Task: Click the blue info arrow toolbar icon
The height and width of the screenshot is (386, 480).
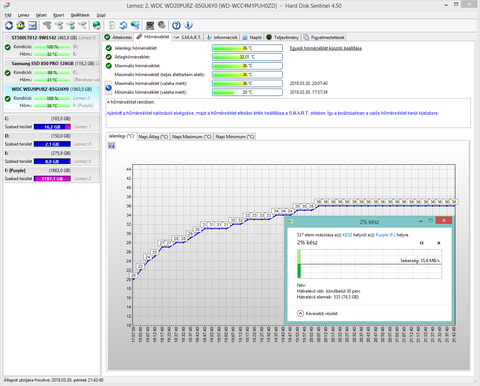Action: click(188, 25)
